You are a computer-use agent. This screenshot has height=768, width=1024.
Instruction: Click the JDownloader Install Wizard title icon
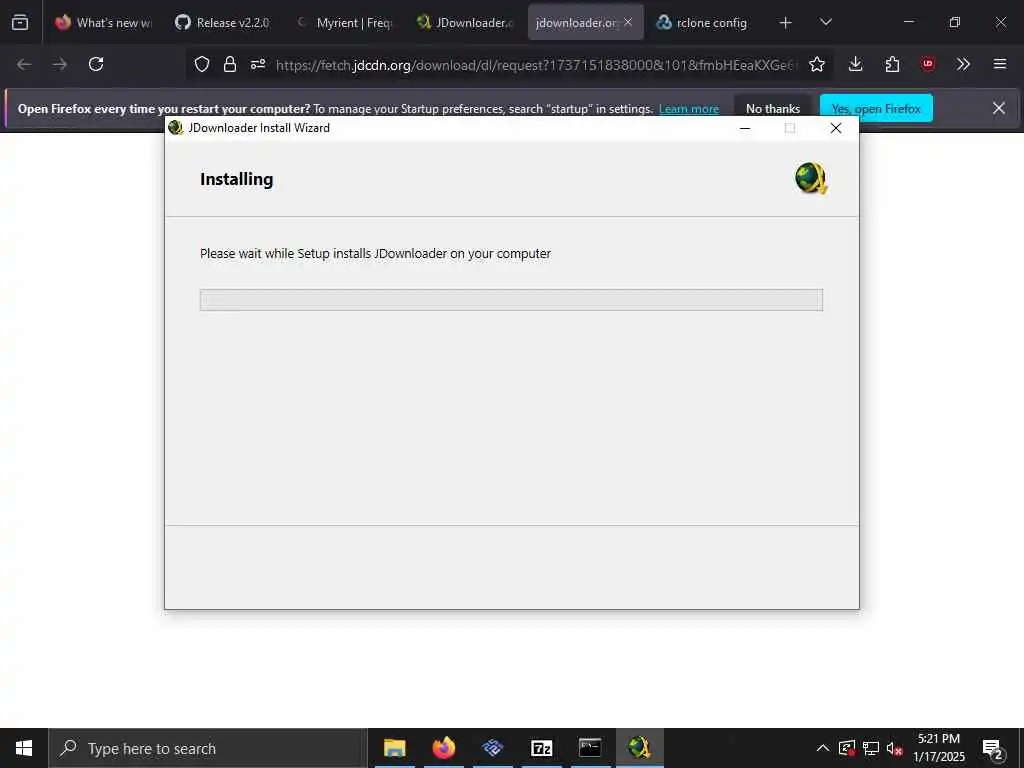click(x=175, y=127)
